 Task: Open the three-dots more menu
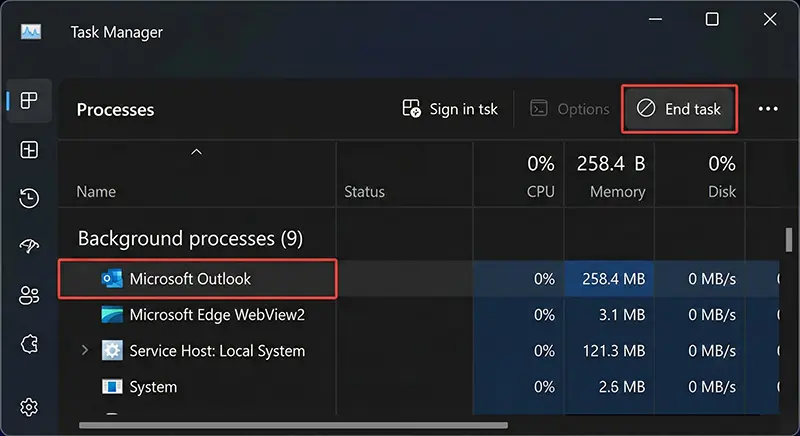coord(768,109)
